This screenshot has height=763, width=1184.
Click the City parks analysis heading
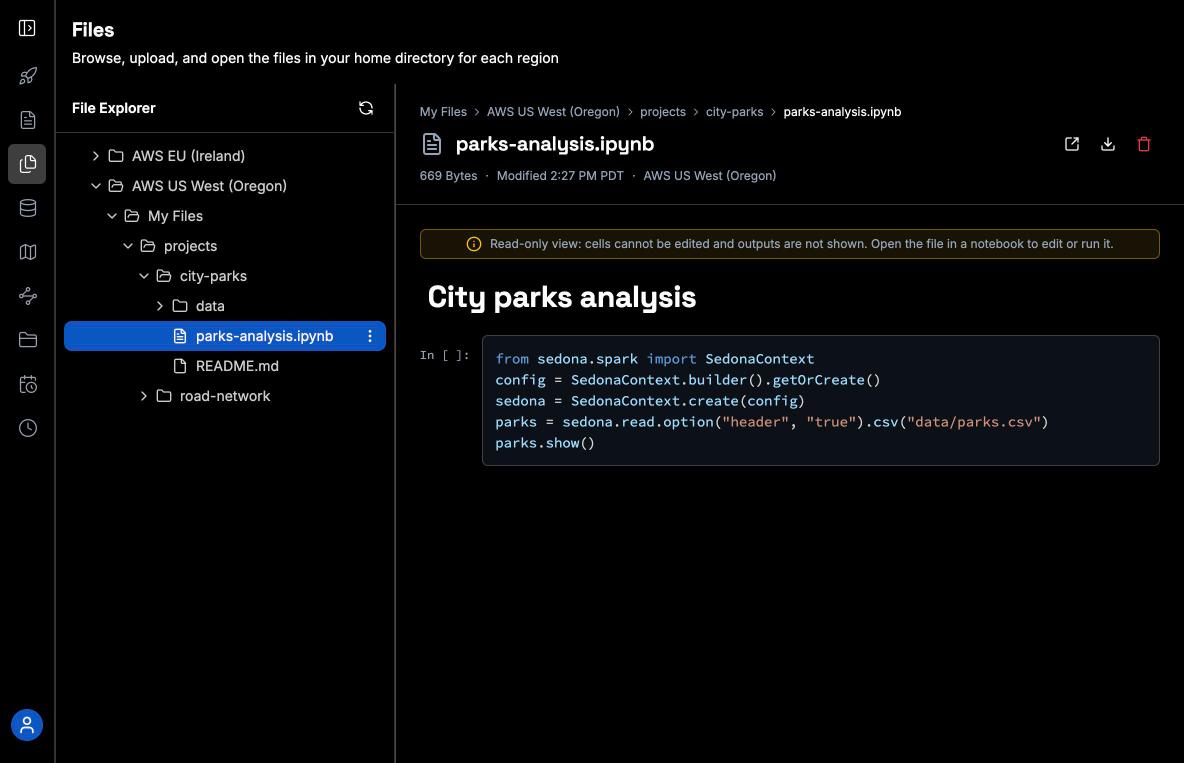[561, 297]
